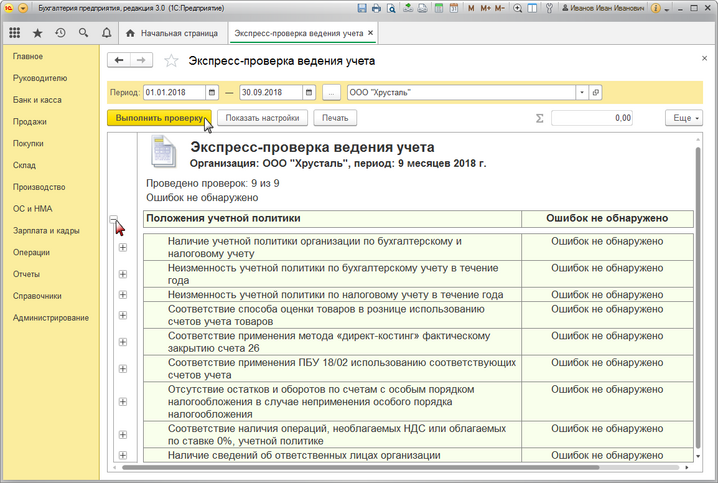Open Favorites star icon in tool panel

click(38, 33)
